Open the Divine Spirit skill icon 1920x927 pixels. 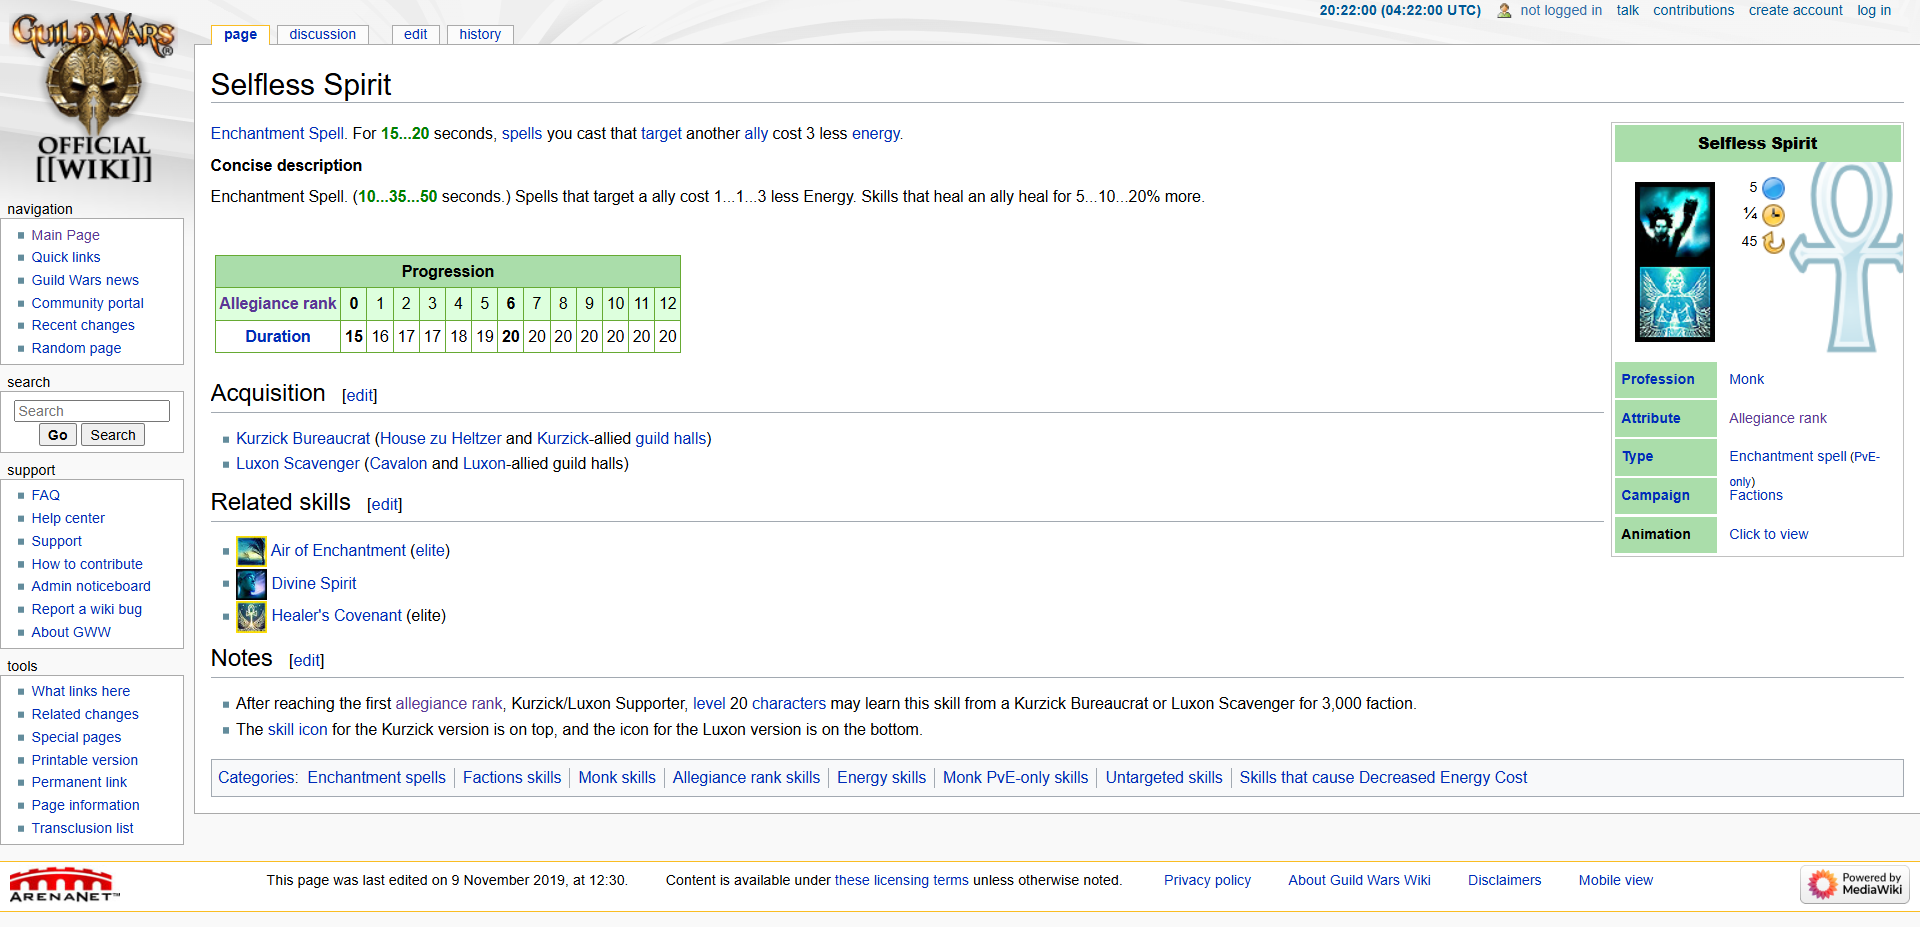point(251,584)
